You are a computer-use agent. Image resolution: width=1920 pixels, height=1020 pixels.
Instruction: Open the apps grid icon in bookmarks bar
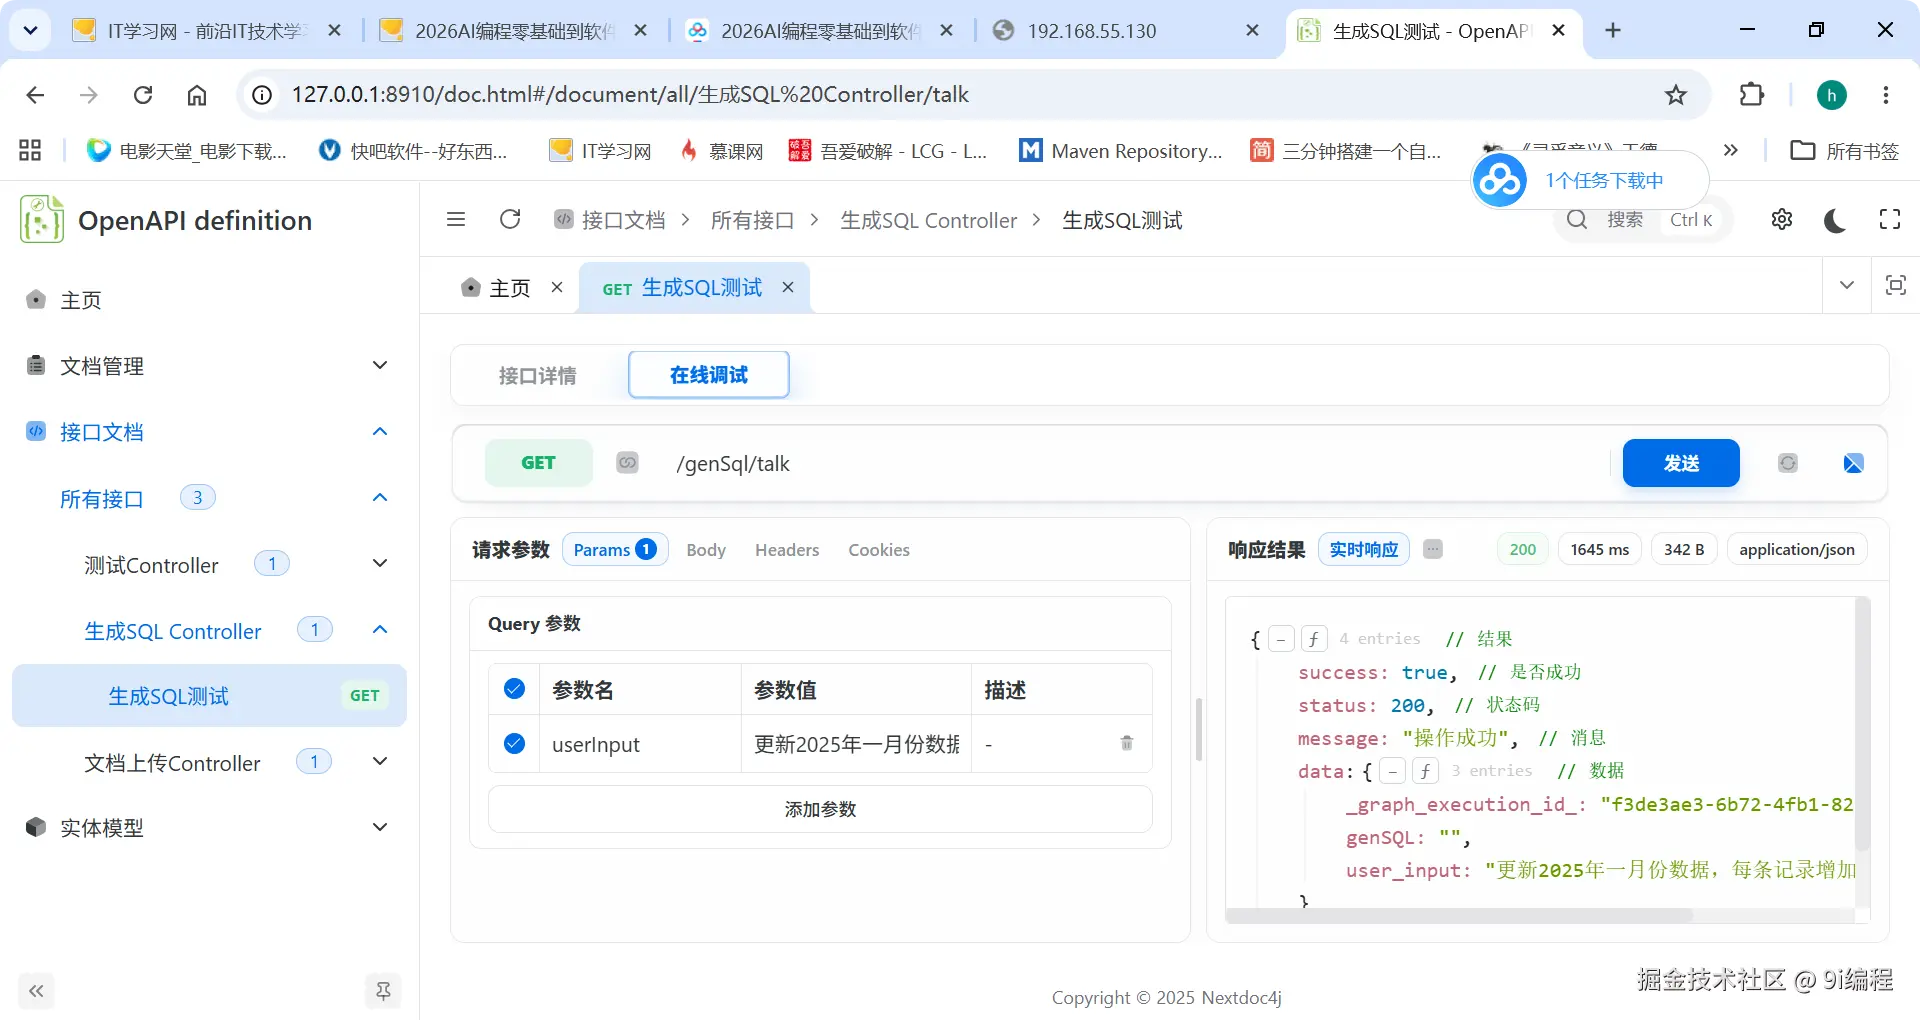[x=30, y=151]
